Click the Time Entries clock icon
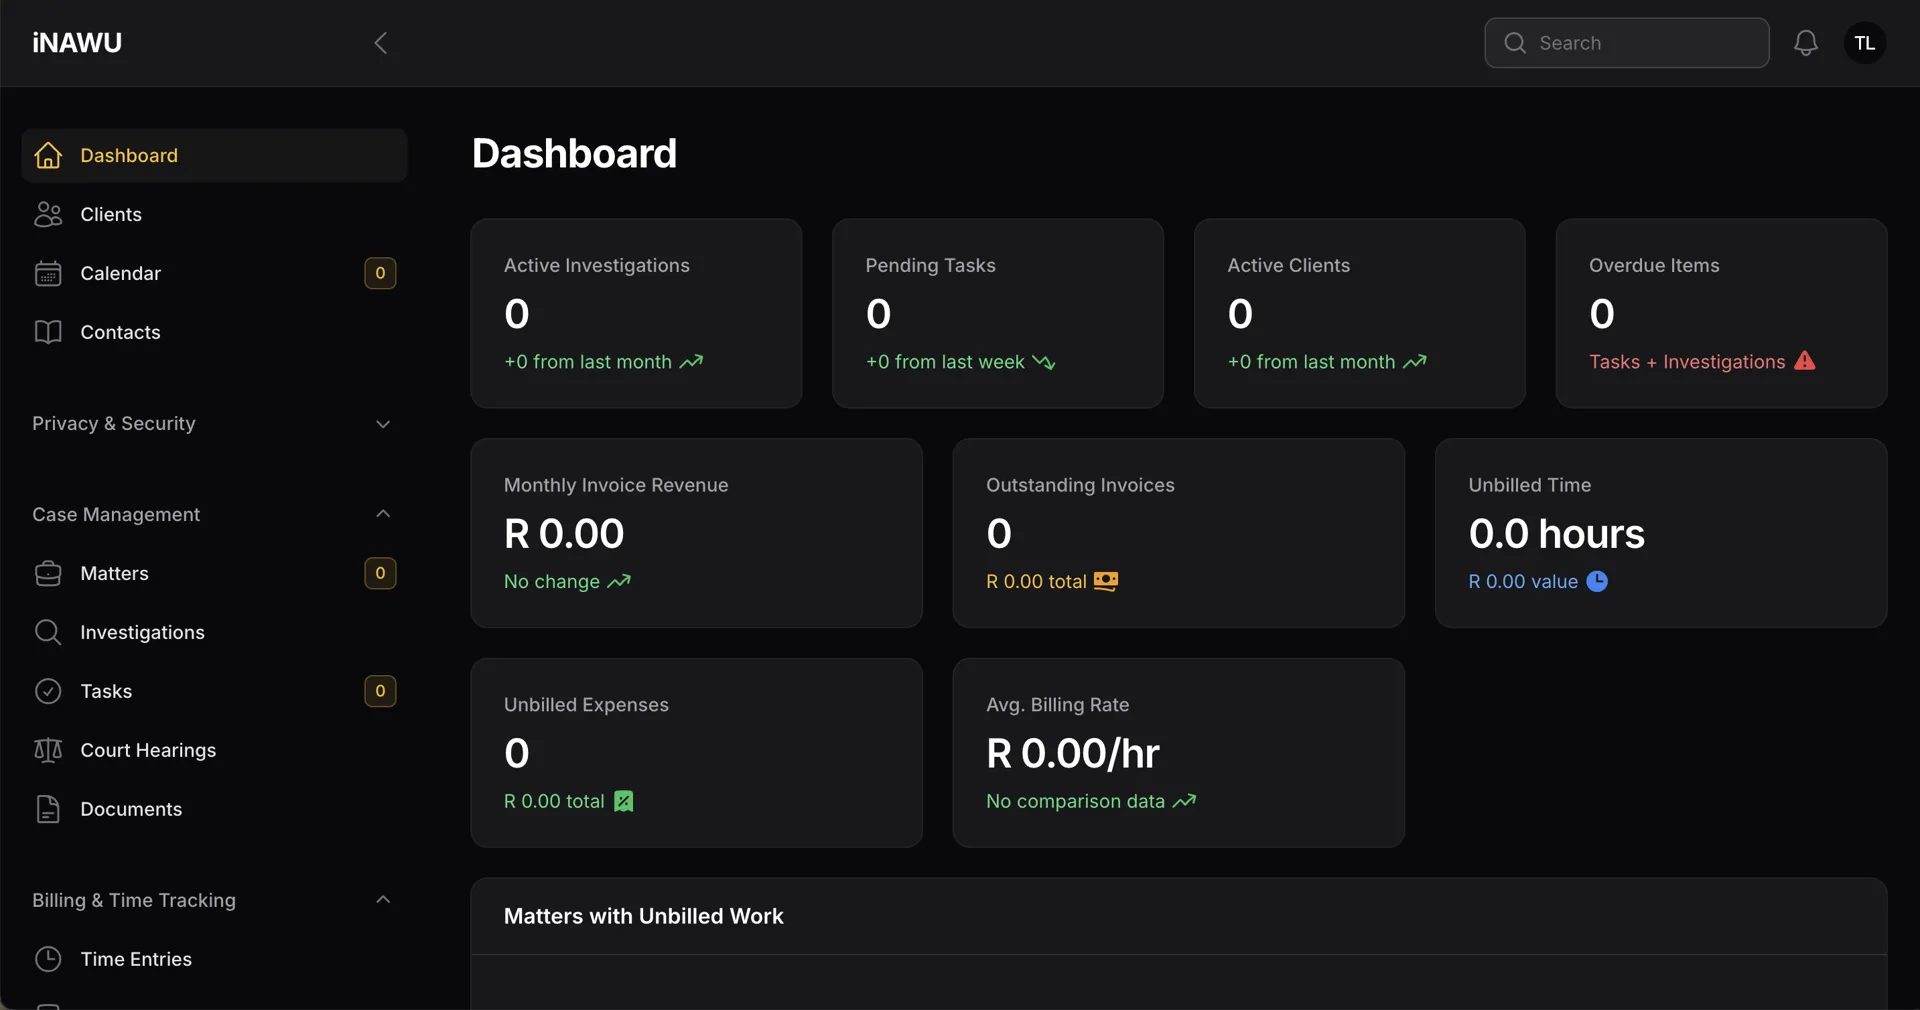Viewport: 1920px width, 1010px height. (48, 959)
